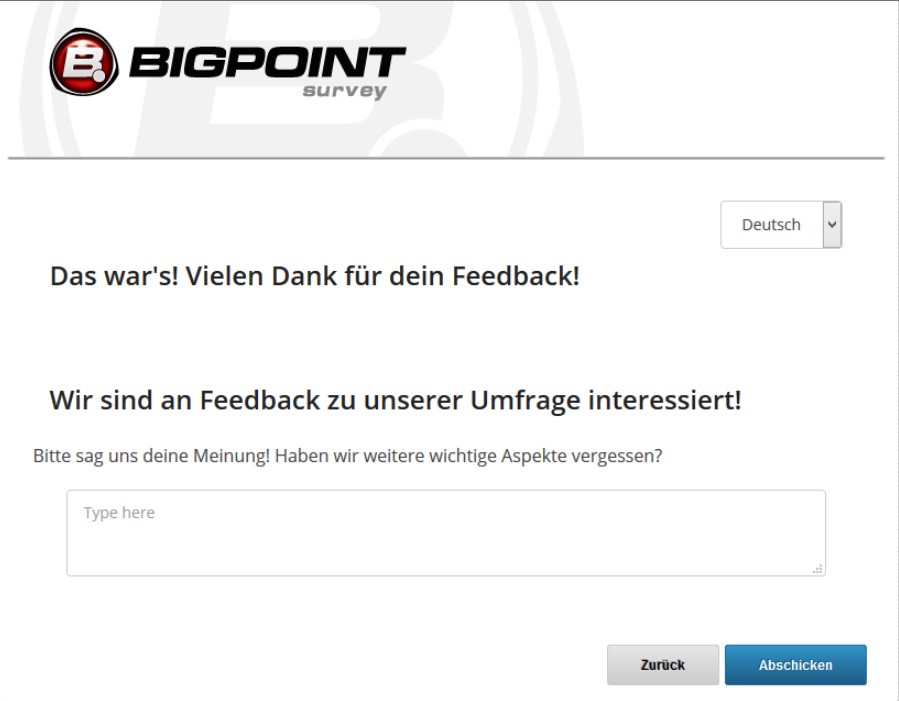Click the empty lower area of feedback textarea
899x701 pixels.
pyautogui.click(x=446, y=551)
